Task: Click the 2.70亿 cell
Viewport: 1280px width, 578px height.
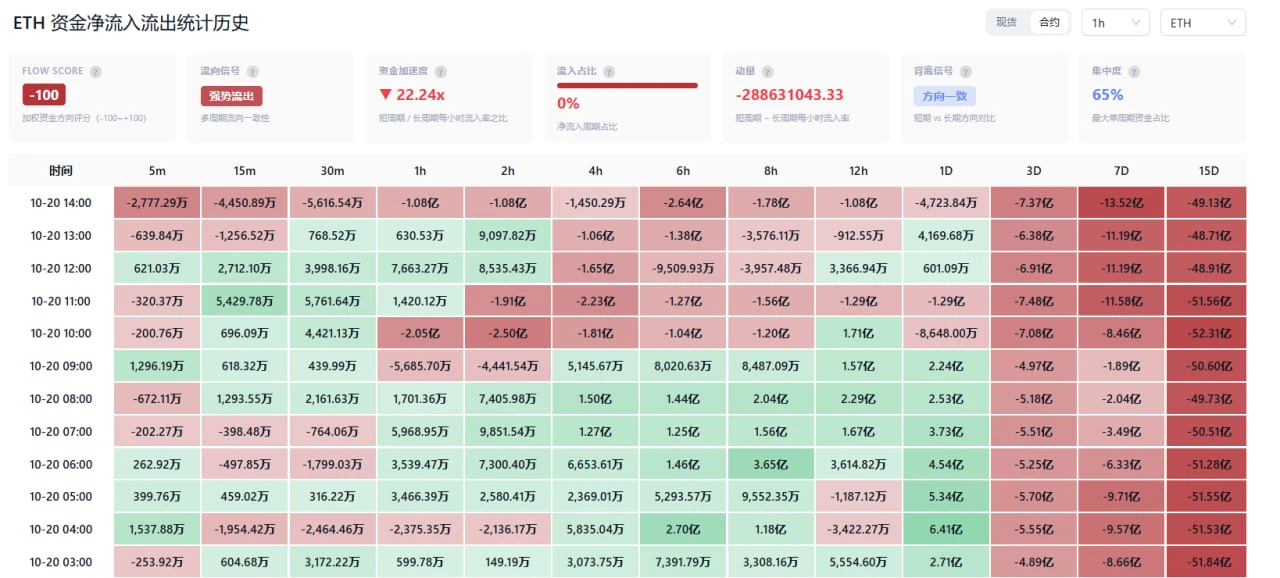Action: 682,529
